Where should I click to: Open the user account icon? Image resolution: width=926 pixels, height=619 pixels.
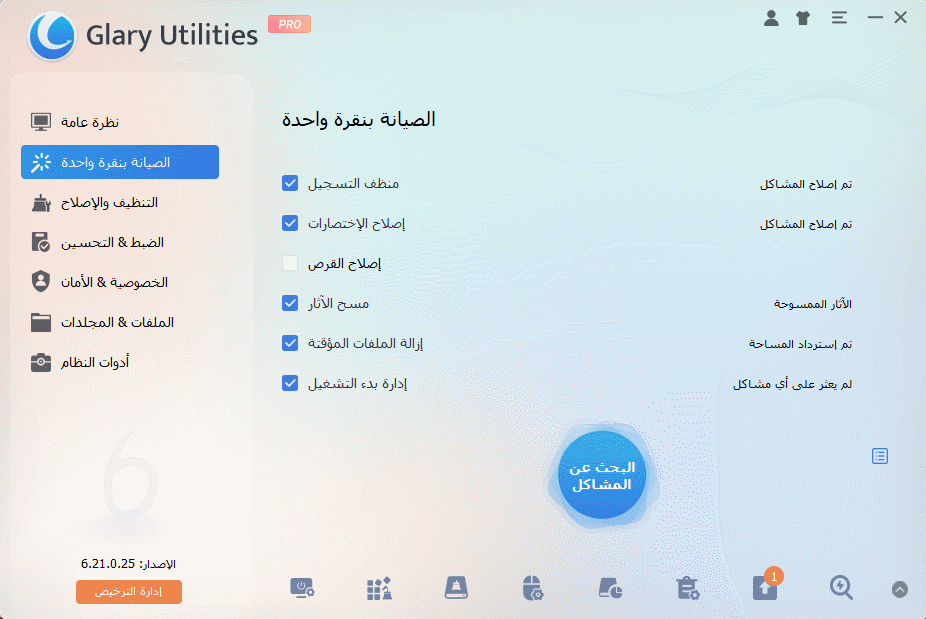tap(771, 18)
